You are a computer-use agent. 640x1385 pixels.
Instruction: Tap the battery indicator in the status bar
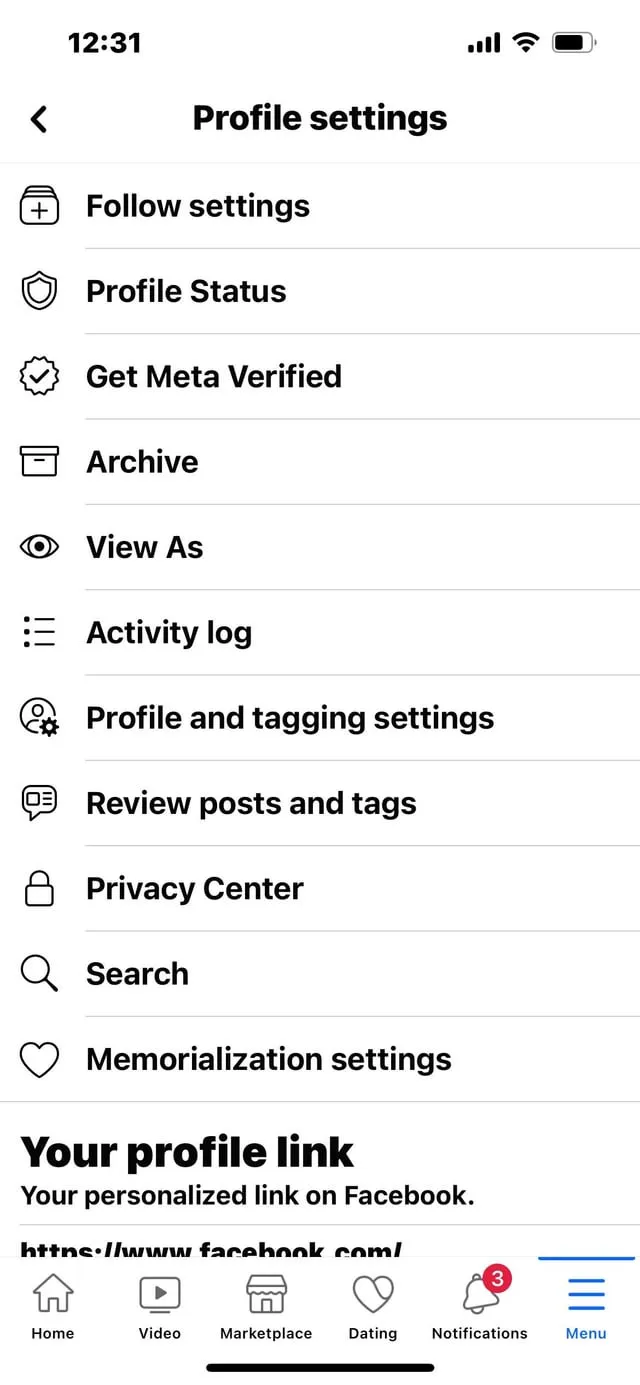(574, 42)
